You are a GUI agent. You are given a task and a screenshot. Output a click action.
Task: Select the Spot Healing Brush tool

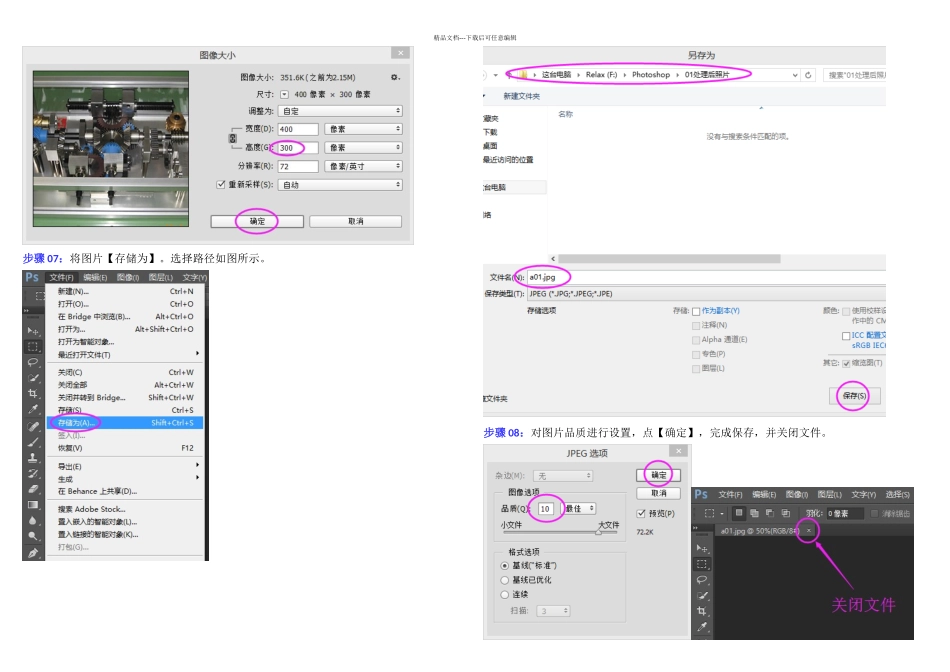click(x=33, y=426)
